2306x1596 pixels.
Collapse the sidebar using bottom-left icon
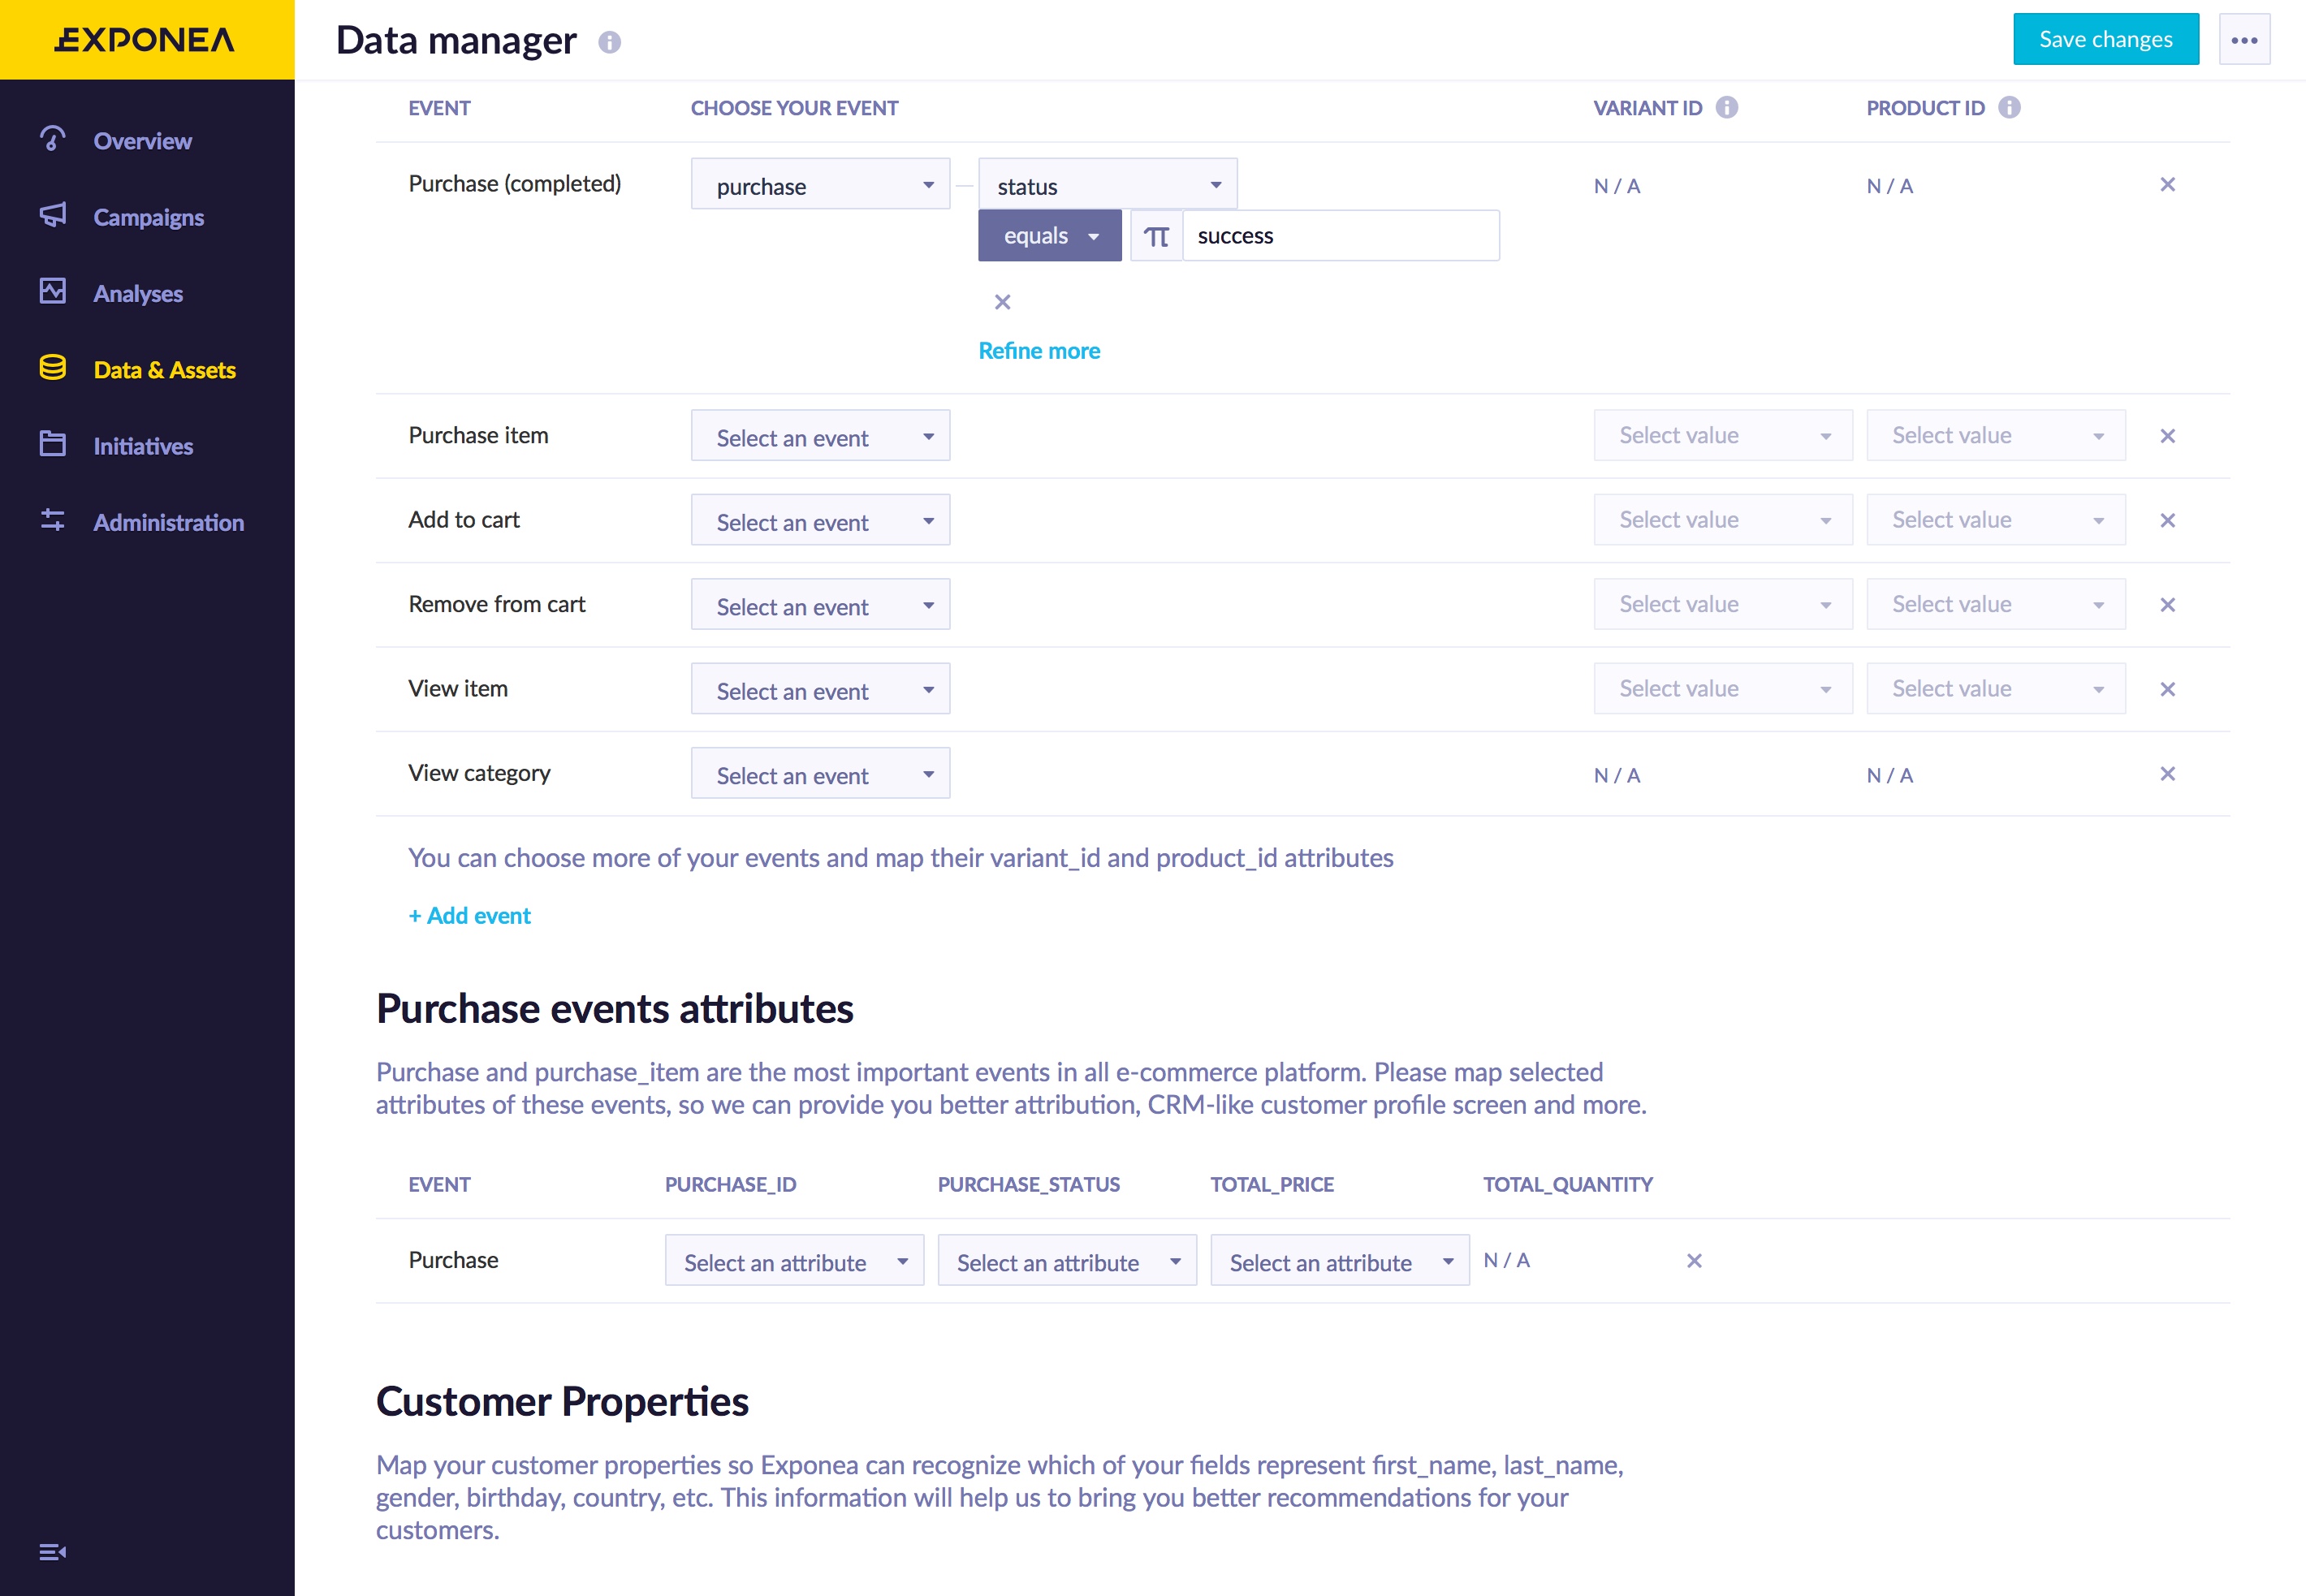coord(52,1551)
